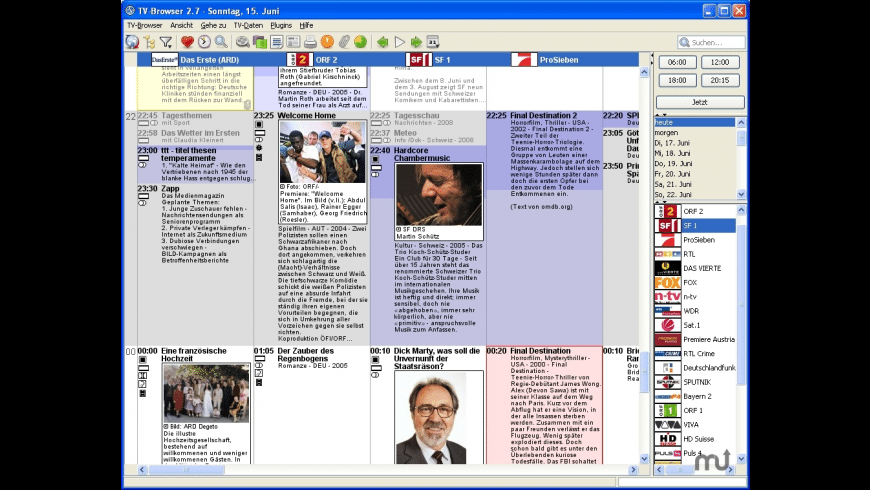Image resolution: width=870 pixels, height=490 pixels.
Task: Click the n-tv logo in channel list
Action: point(667,297)
